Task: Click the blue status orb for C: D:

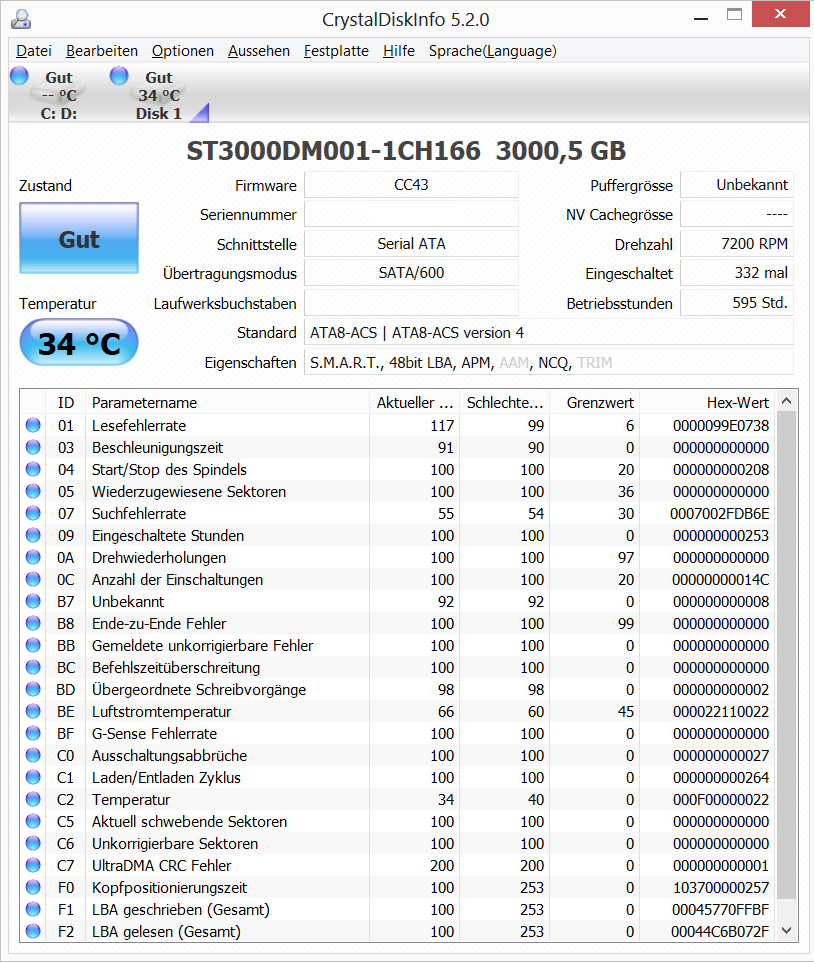Action: [20, 75]
